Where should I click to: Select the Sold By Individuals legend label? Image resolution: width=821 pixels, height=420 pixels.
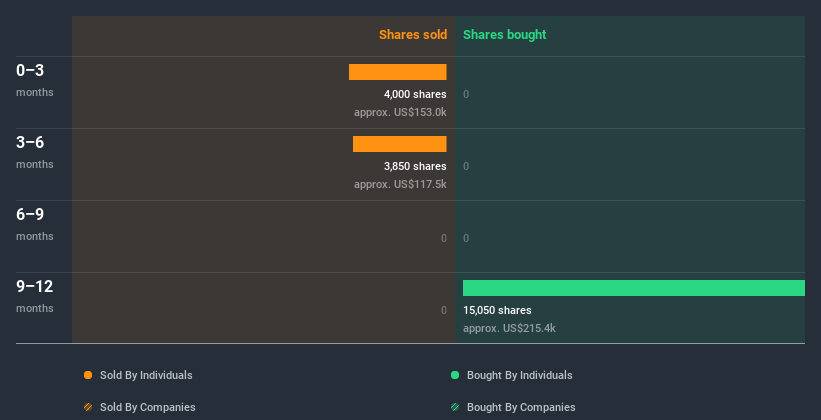[x=146, y=375]
